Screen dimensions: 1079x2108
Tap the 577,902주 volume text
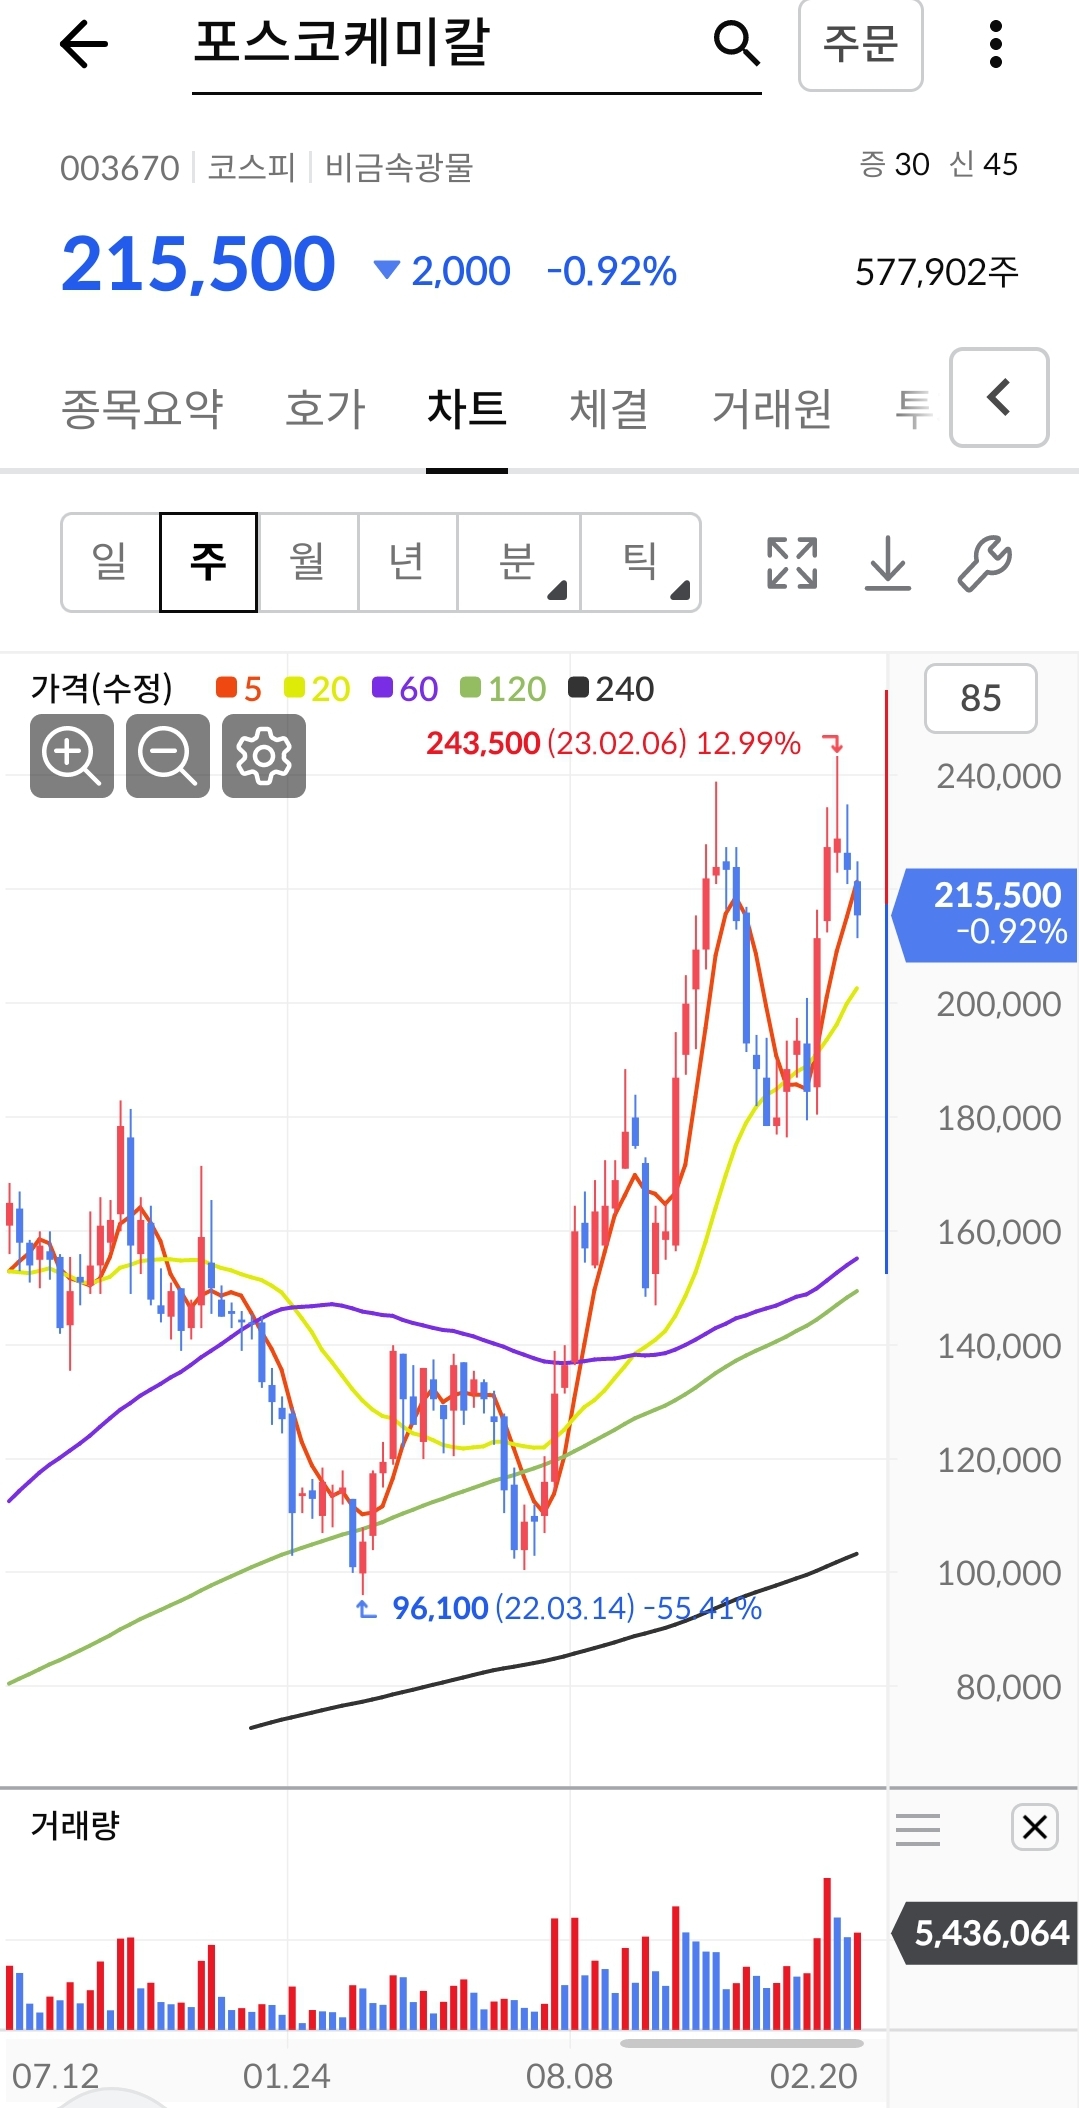[937, 271]
